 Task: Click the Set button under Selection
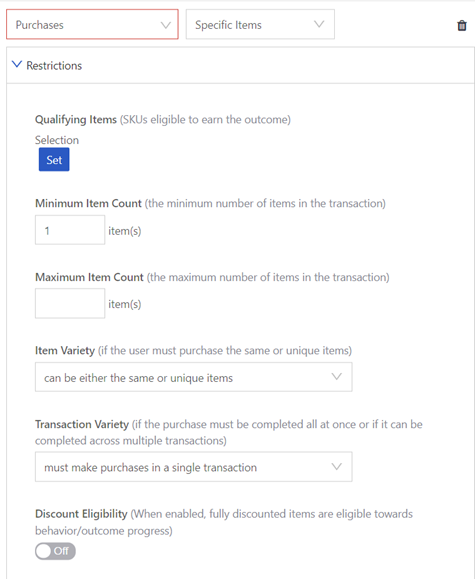54,160
